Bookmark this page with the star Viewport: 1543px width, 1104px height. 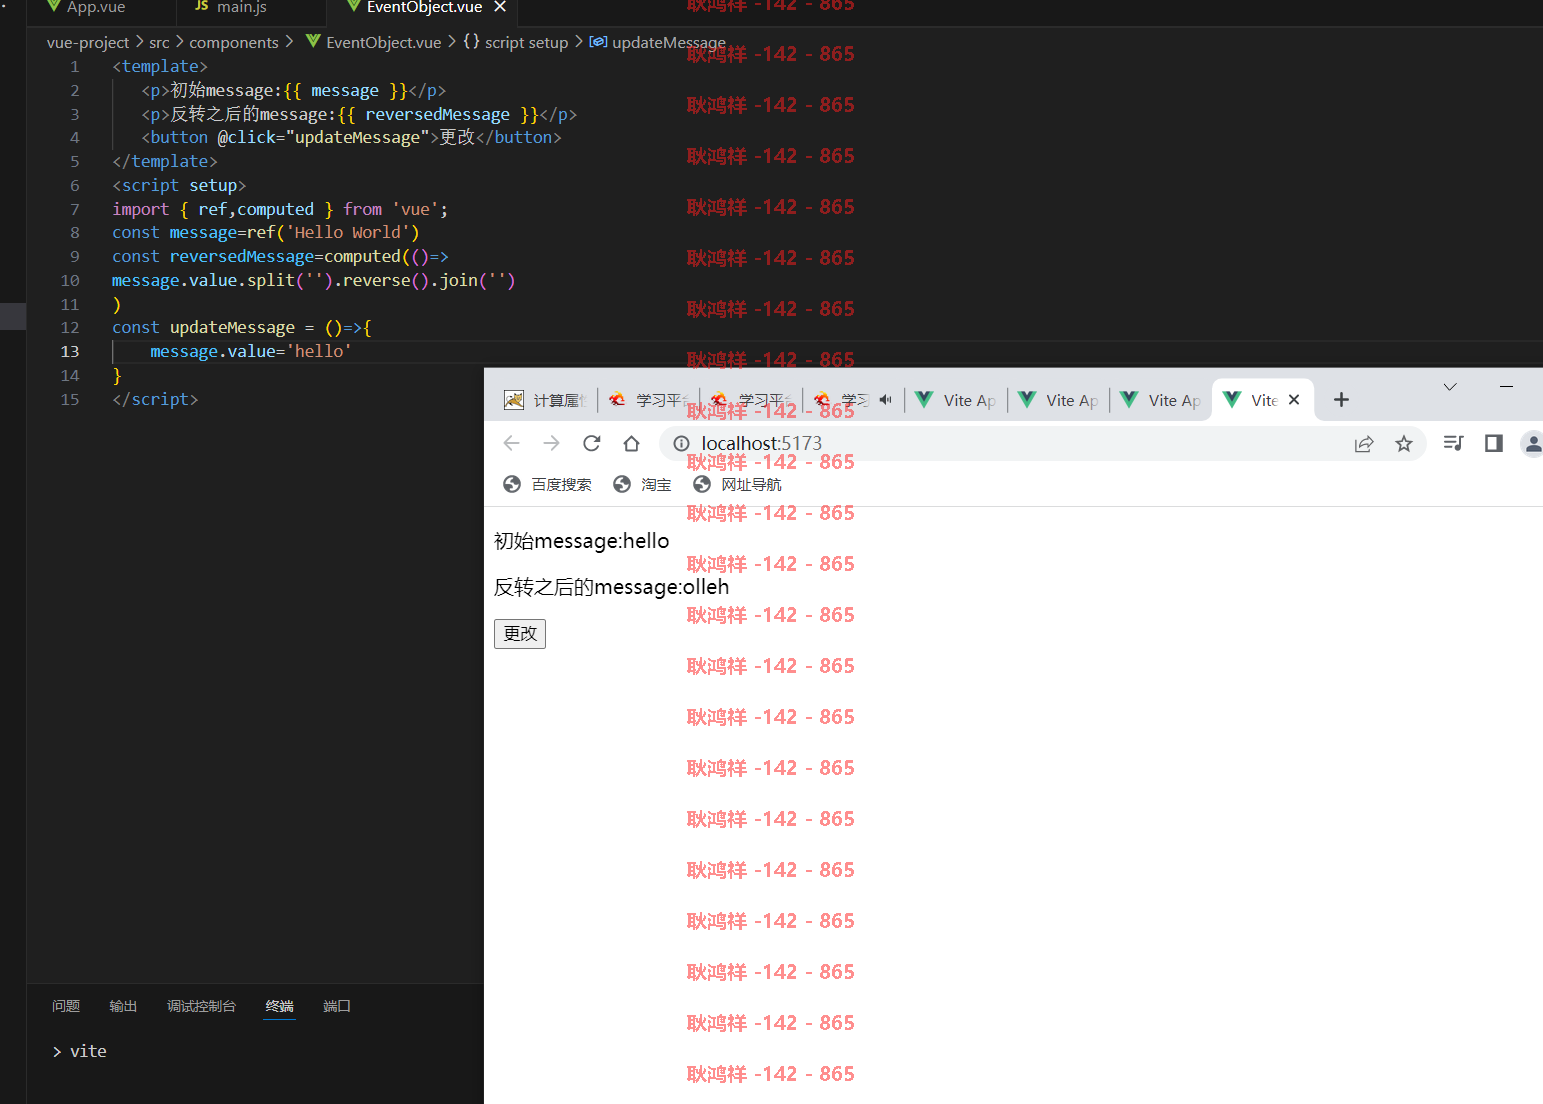click(x=1404, y=443)
